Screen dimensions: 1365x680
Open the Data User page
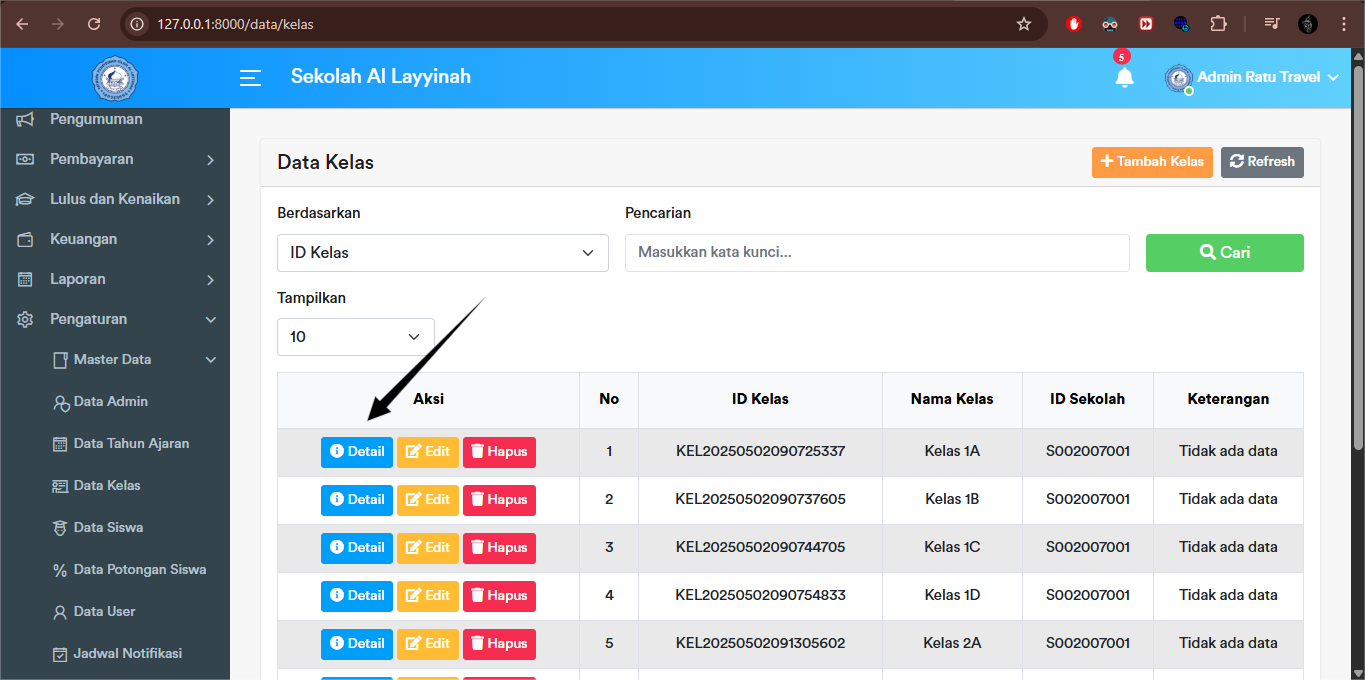tap(103, 611)
